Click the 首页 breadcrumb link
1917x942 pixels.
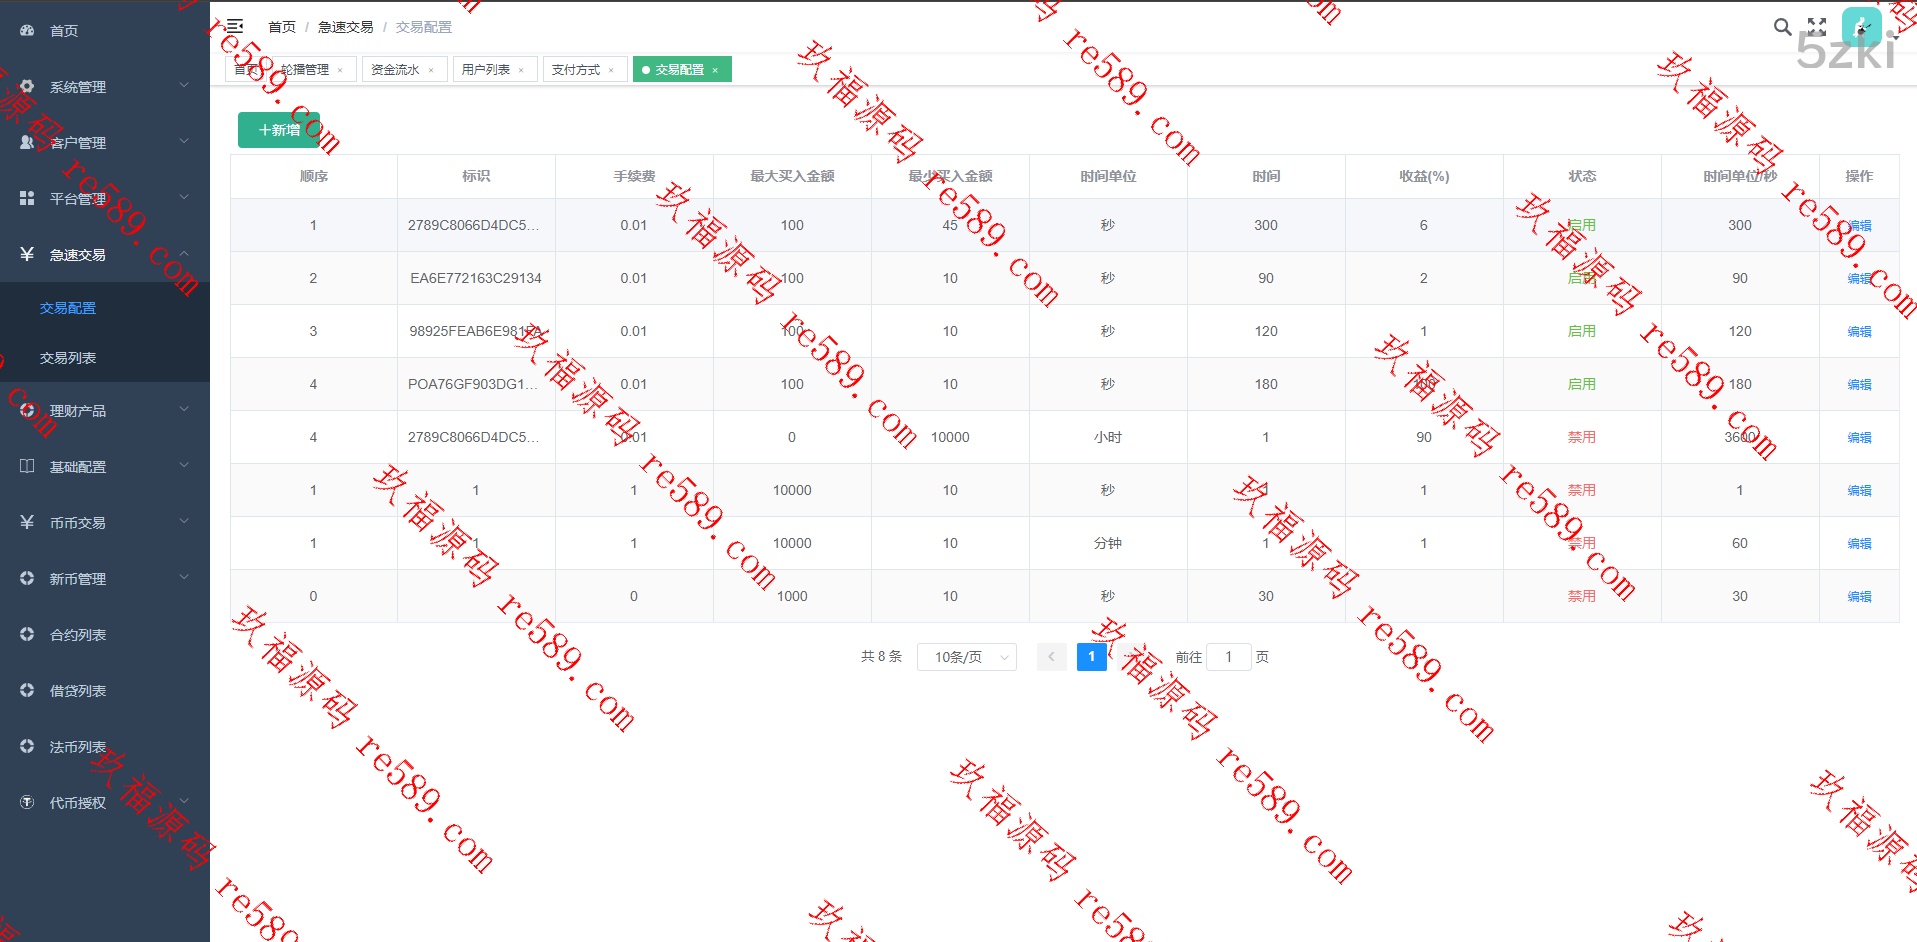pyautogui.click(x=282, y=27)
